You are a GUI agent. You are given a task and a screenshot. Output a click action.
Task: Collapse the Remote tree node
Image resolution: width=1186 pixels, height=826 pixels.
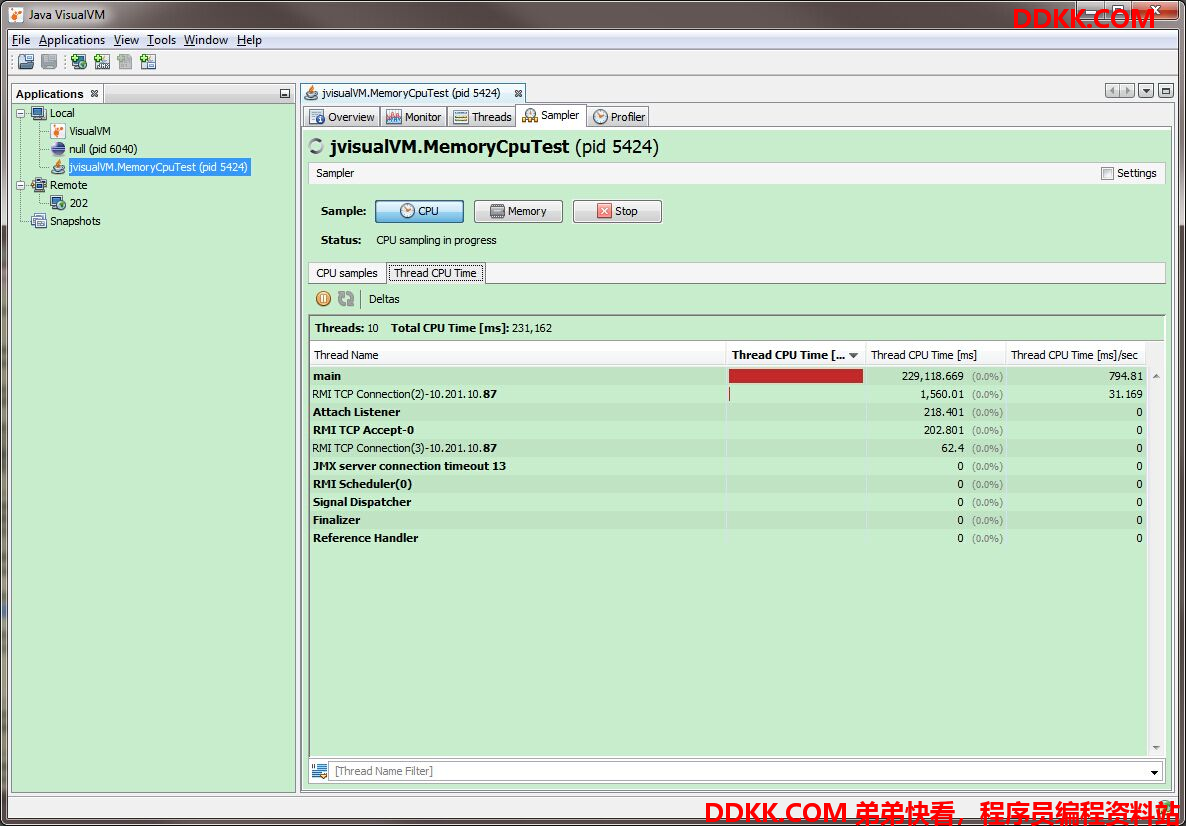pyautogui.click(x=20, y=185)
